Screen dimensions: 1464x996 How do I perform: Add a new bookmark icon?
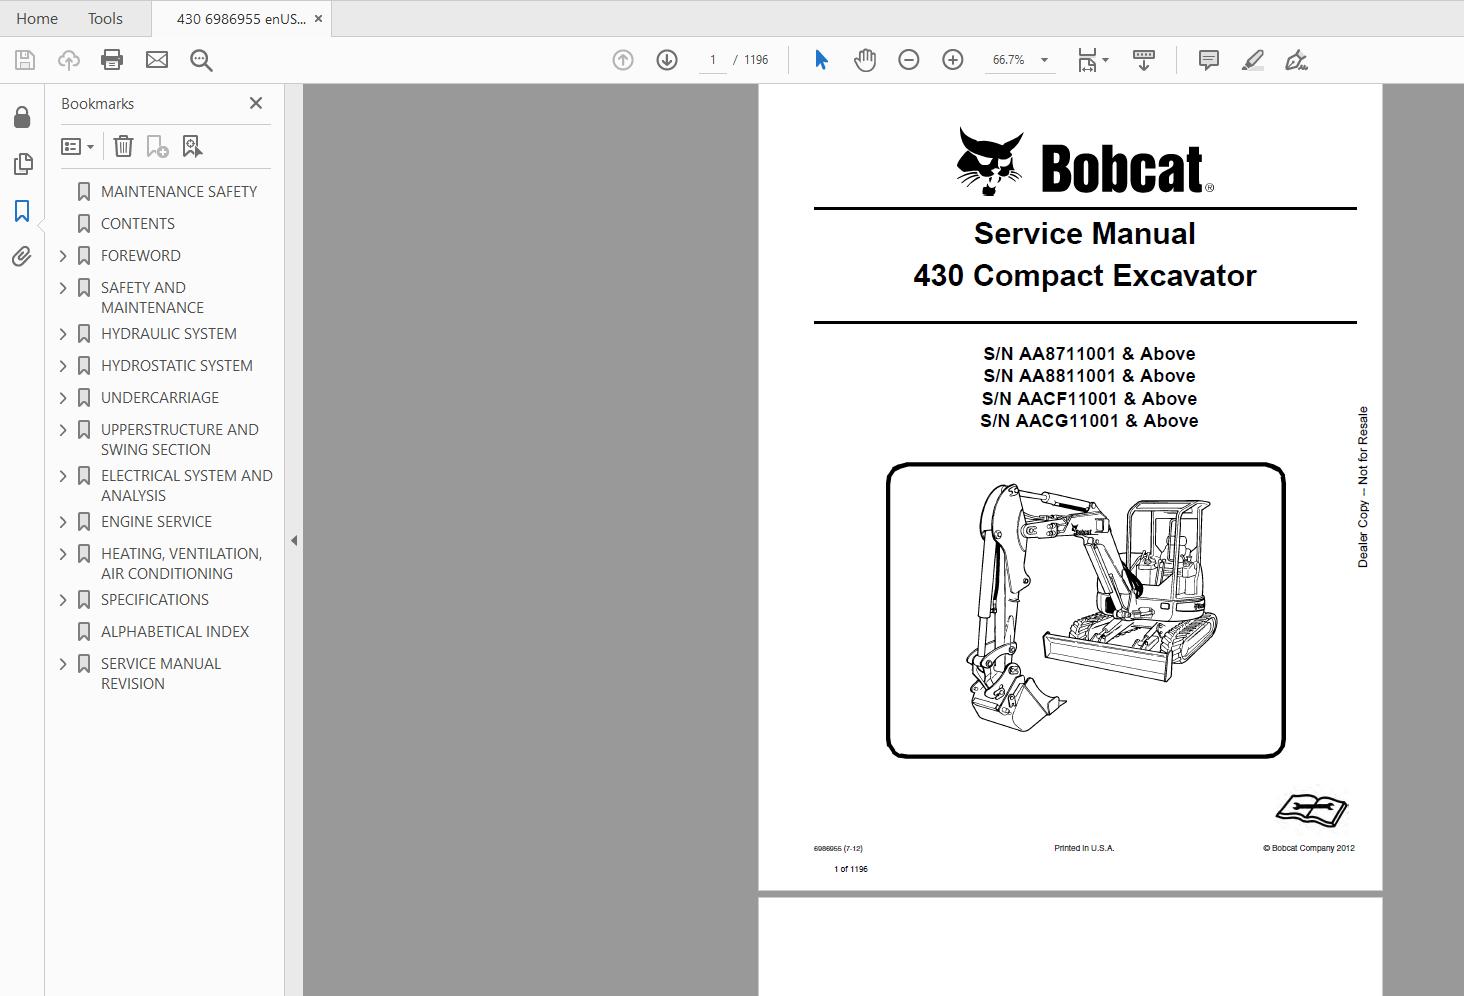click(x=157, y=147)
